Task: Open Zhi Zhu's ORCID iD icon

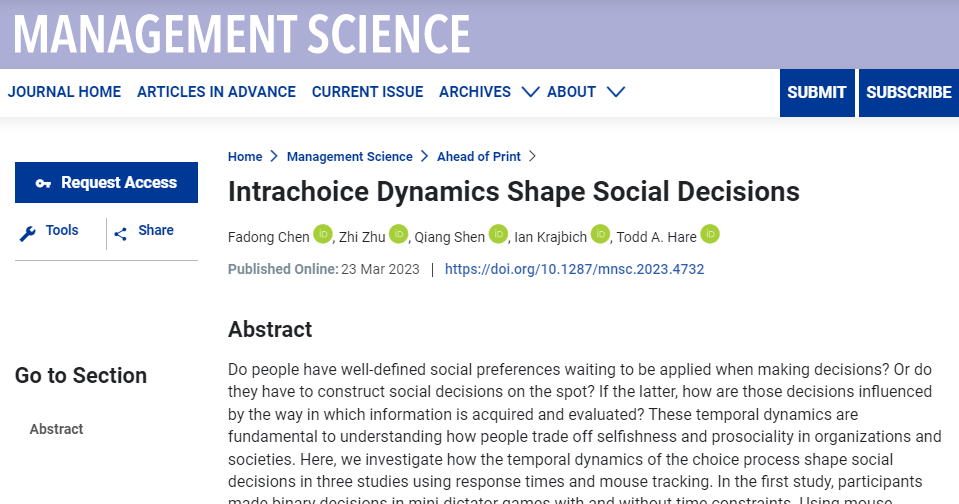Action: click(x=398, y=234)
